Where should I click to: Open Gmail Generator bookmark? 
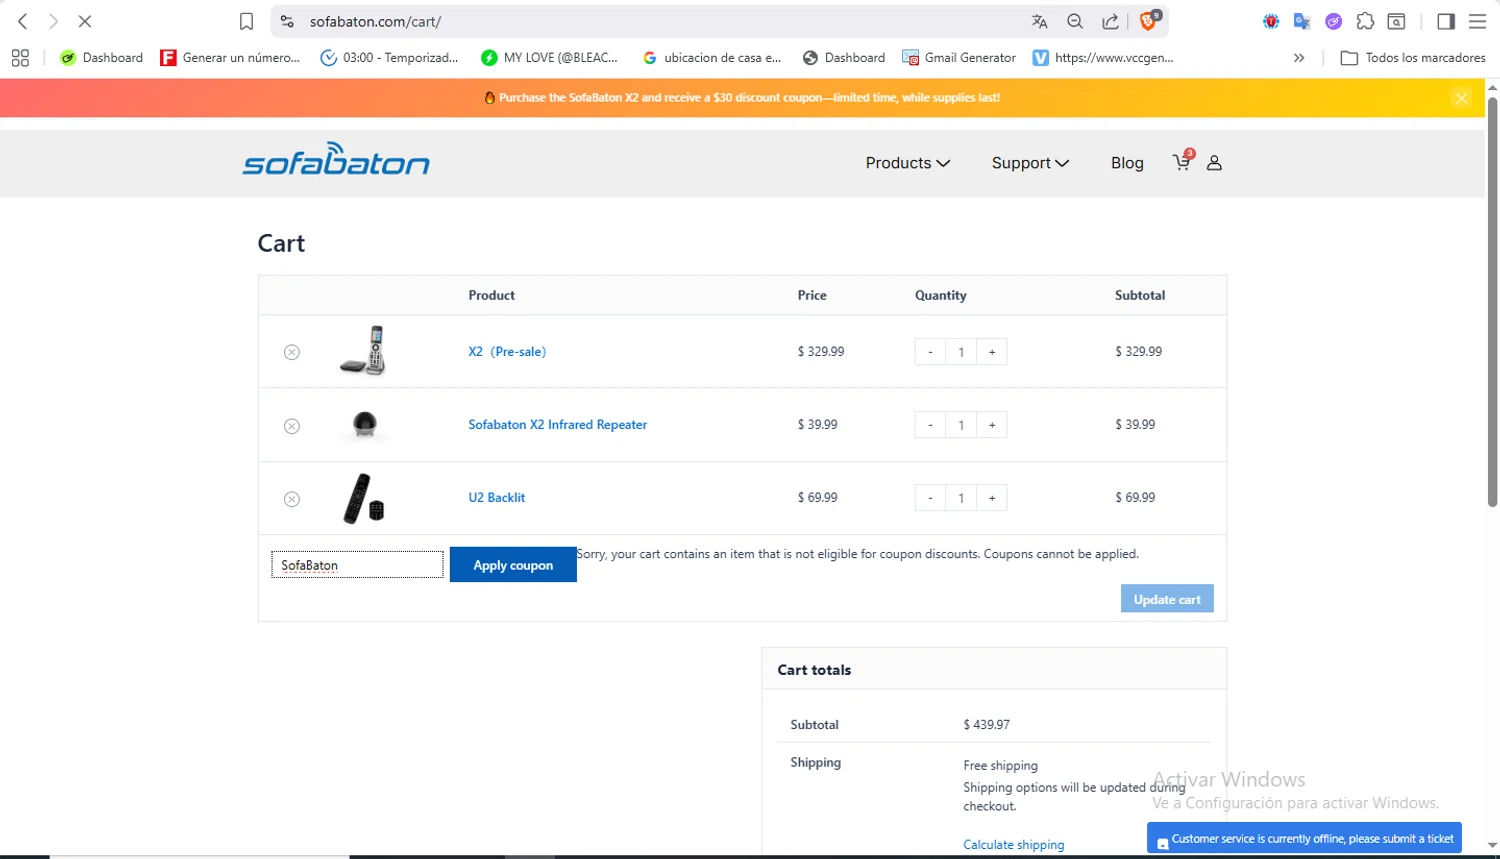coord(959,58)
